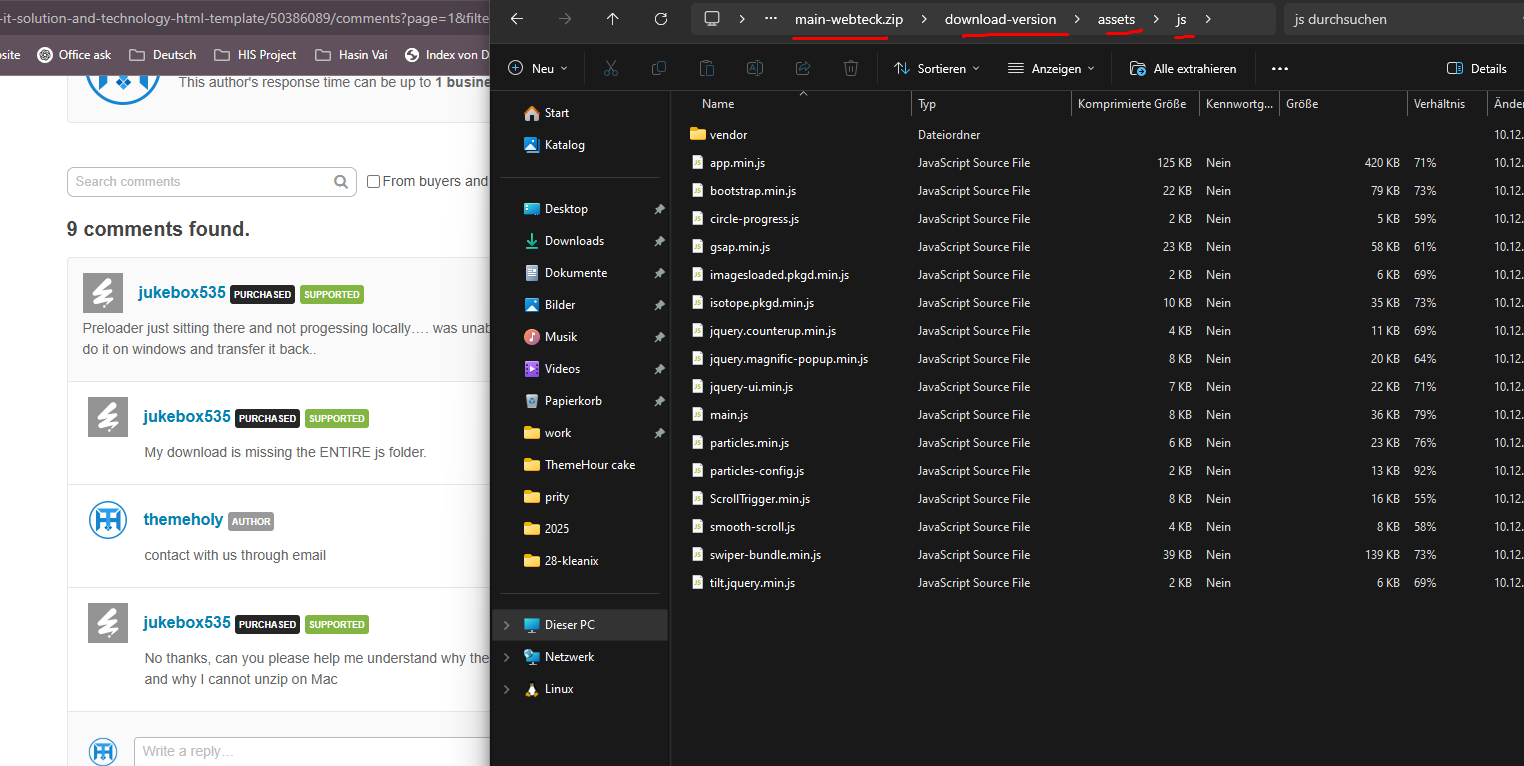Open the three-dots more options menu
Image resolution: width=1524 pixels, height=766 pixels.
point(1280,68)
